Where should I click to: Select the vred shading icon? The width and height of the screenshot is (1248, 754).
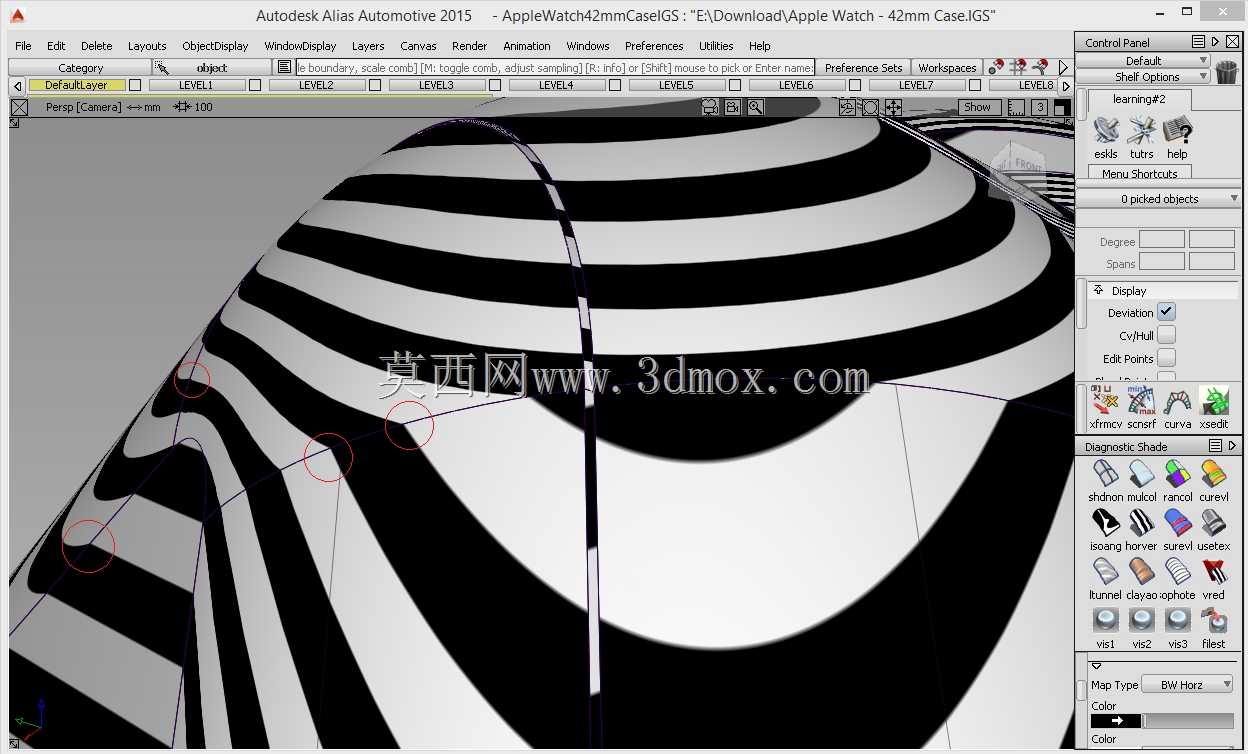[x=1213, y=572]
